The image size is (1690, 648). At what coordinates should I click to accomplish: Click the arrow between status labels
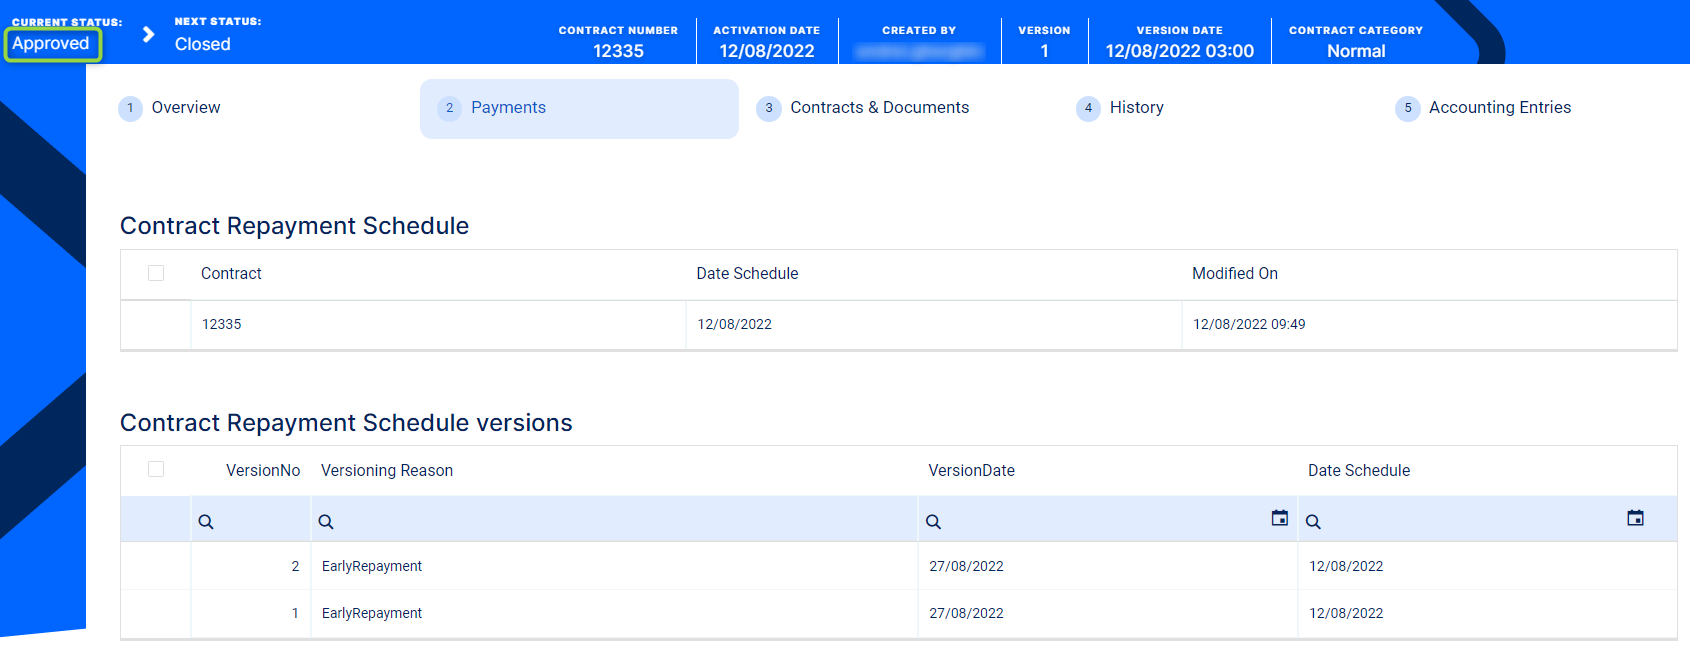(149, 35)
